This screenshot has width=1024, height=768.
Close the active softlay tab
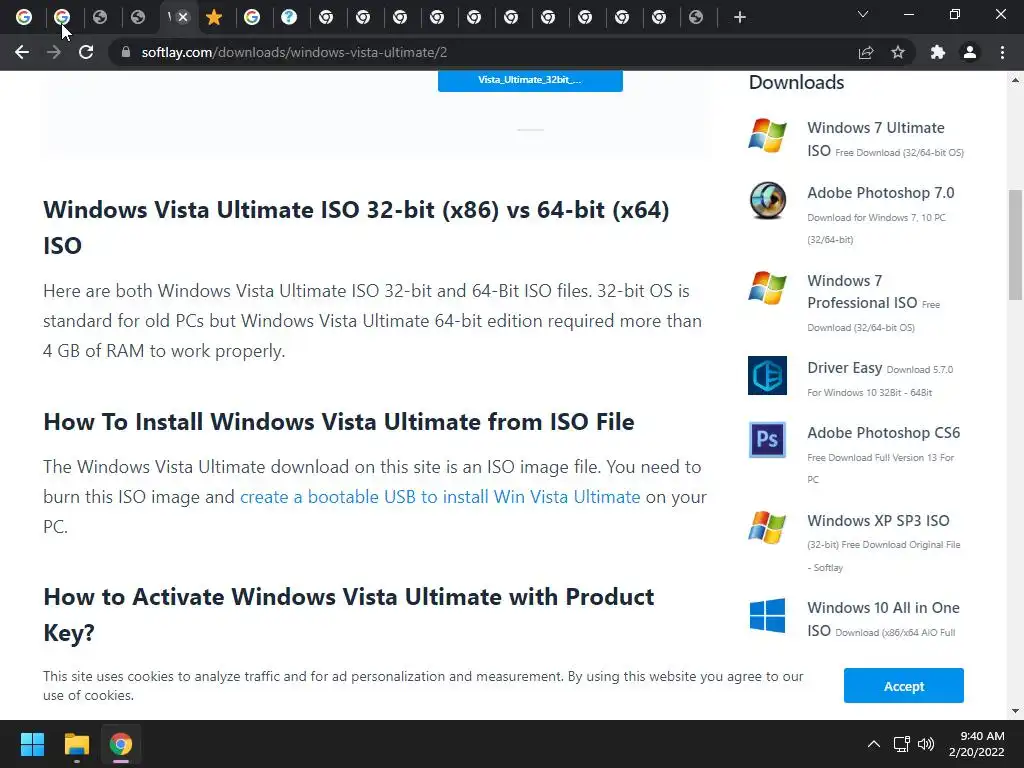pos(184,17)
